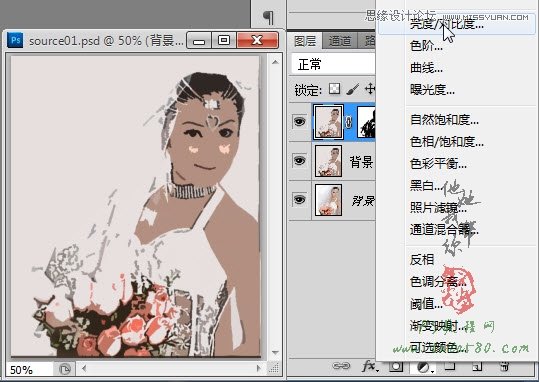Close the source01.psd document window
Viewport: 539px width, 382px height.
click(x=257, y=41)
